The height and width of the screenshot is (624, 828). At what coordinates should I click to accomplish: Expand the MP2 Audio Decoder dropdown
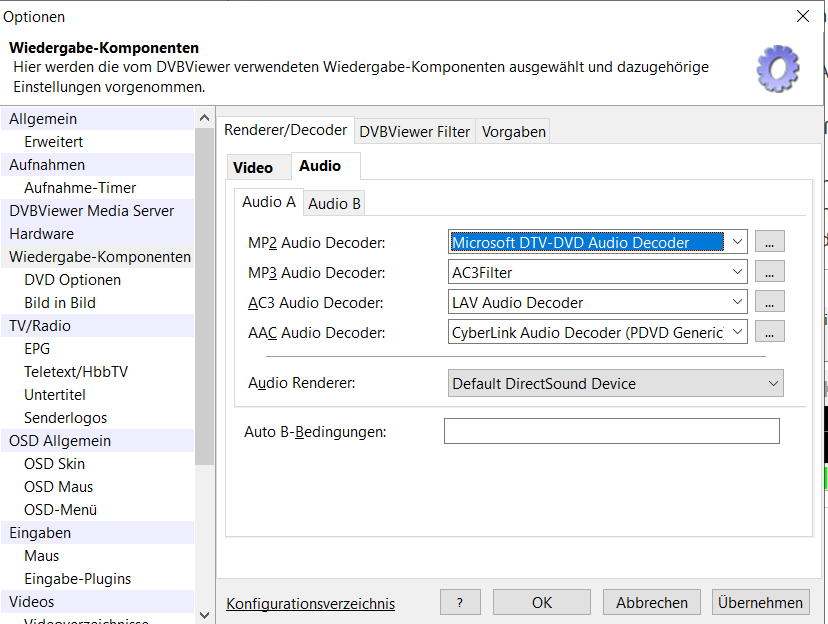pyautogui.click(x=737, y=242)
